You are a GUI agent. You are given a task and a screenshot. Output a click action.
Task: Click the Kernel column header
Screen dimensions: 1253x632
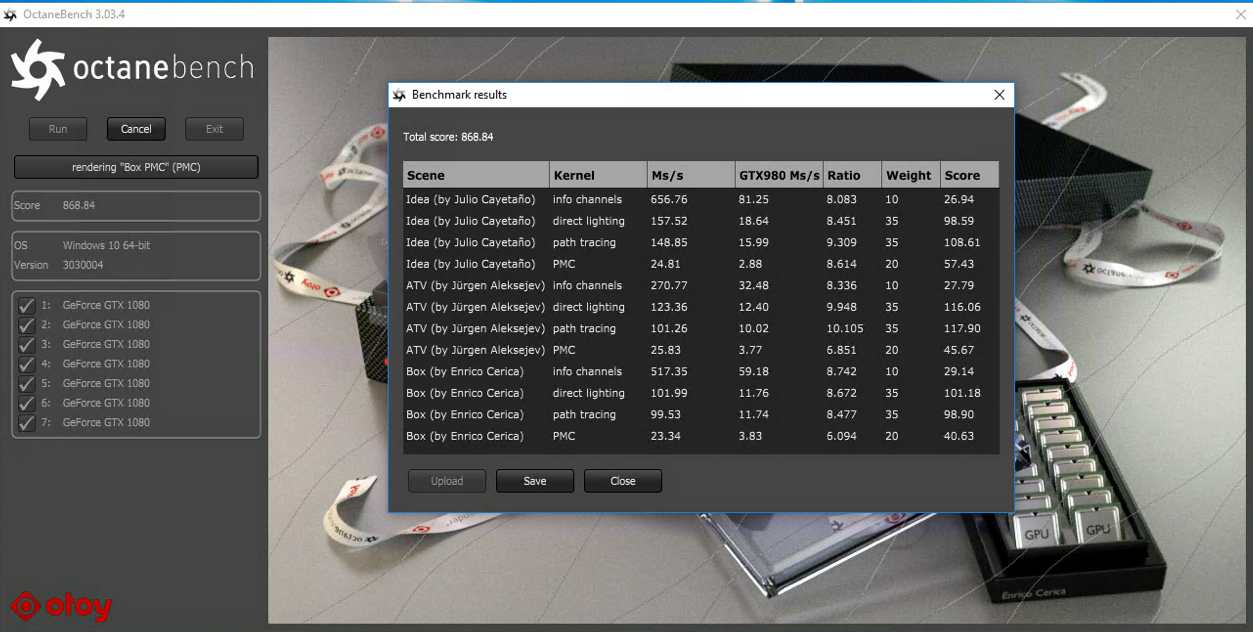tap(598, 175)
